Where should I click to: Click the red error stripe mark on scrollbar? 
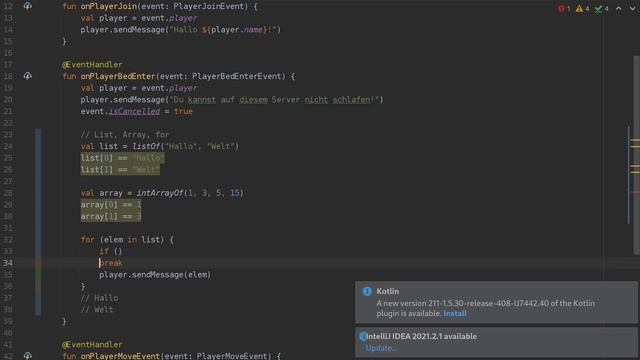(x=636, y=192)
